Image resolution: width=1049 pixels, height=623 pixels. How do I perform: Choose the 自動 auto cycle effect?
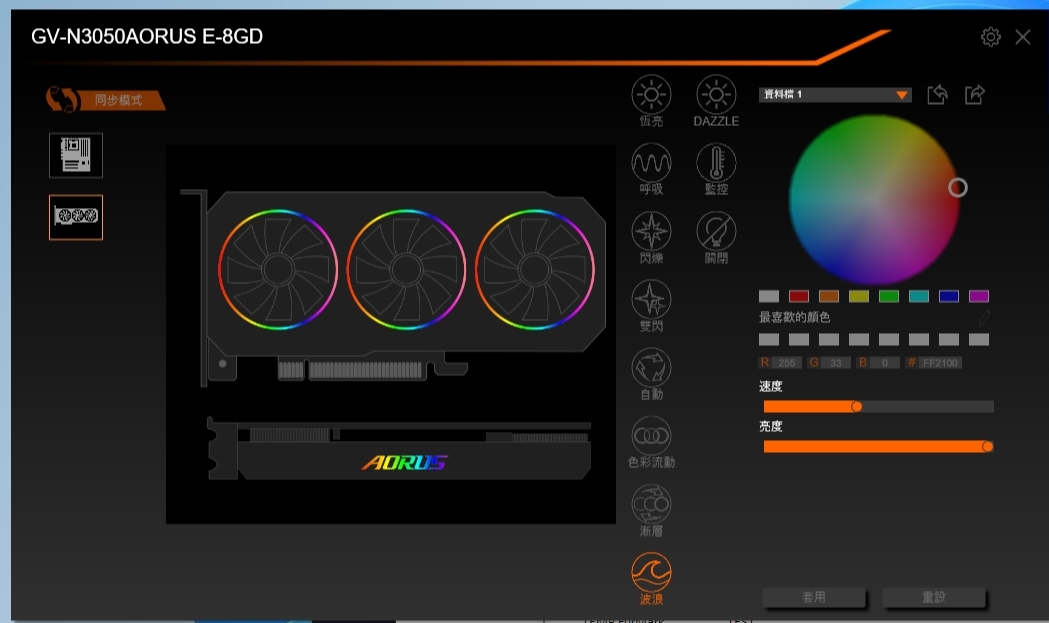(x=651, y=367)
